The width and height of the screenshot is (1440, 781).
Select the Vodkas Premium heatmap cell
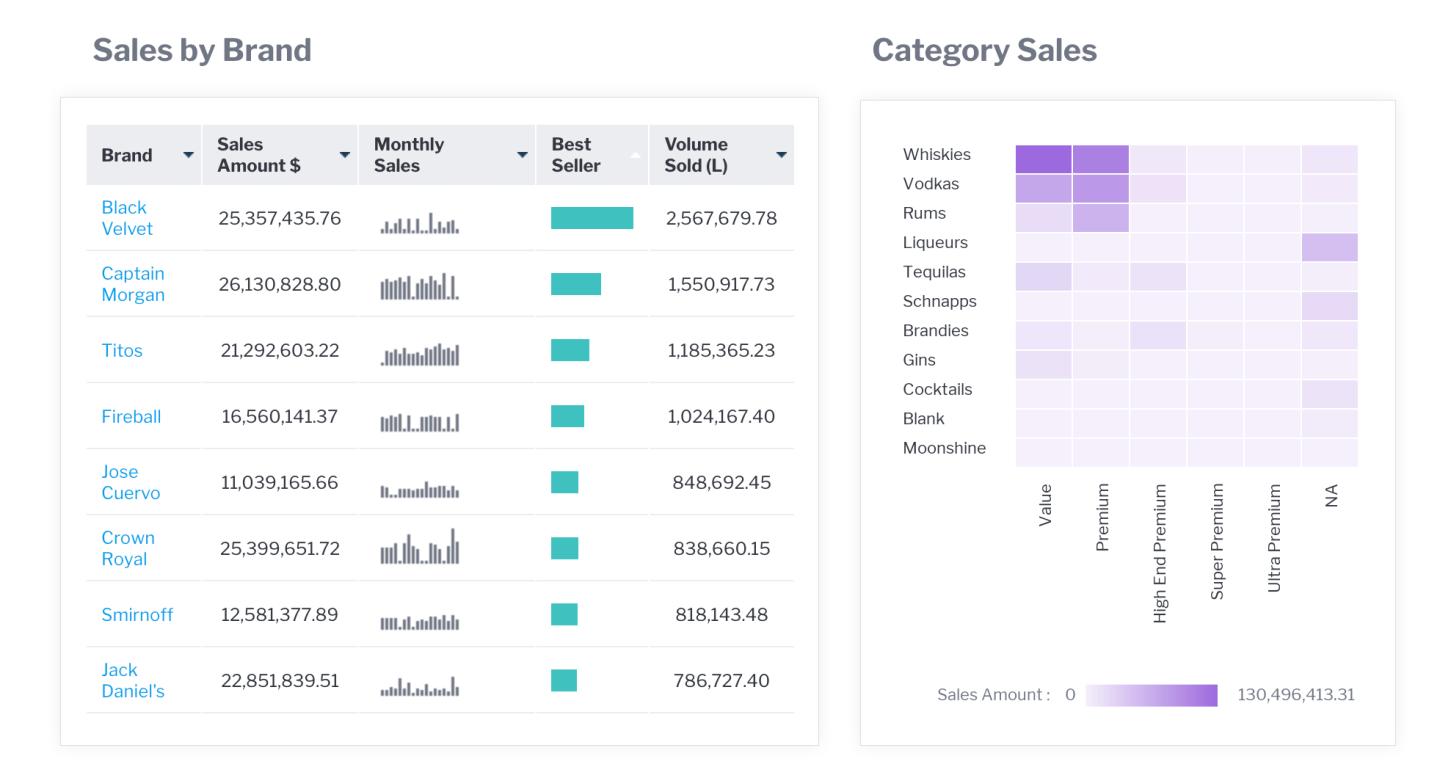click(x=1100, y=188)
